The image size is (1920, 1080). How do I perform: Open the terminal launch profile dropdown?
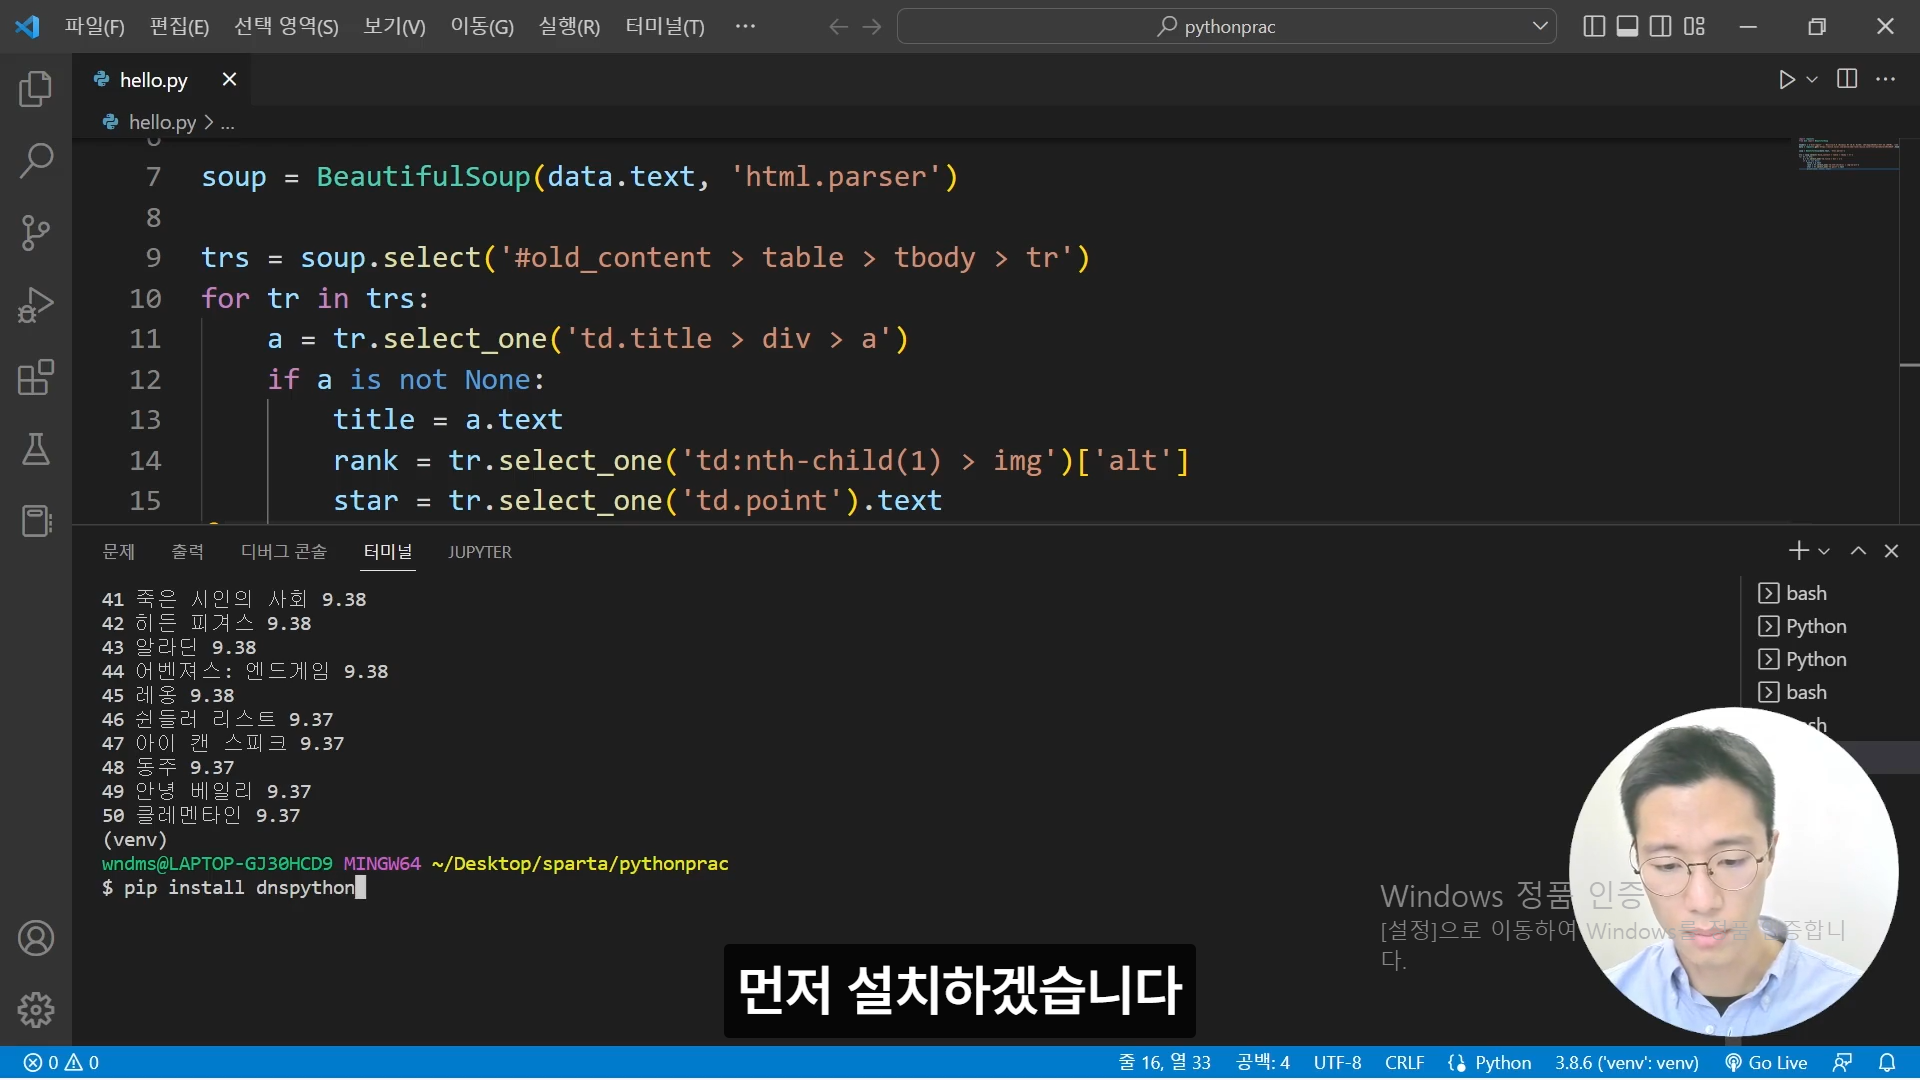(1824, 551)
